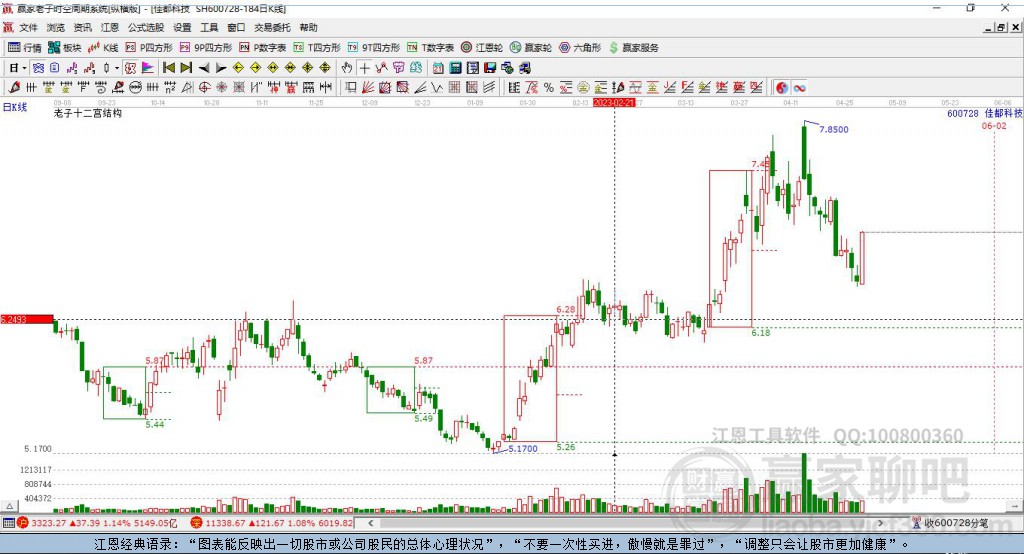Open the 行情 quotes view
This screenshot has width=1024, height=554.
coord(25,48)
